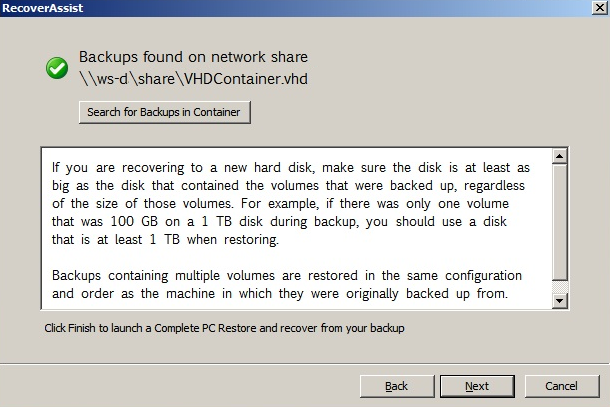Click the RecoverAssist title bar

296,8
